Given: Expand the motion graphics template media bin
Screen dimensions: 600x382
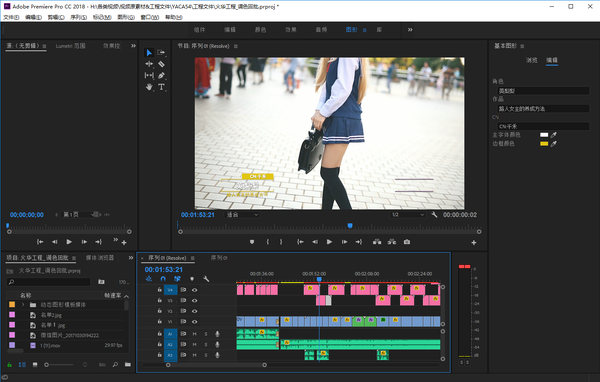Looking at the screenshot, I should point(23,305).
